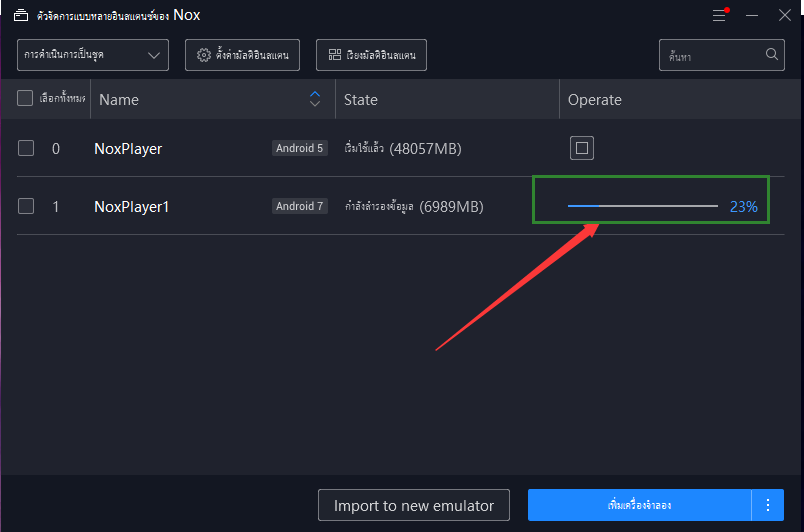804x532 pixels.
Task: Minimize the Nox multi-instance window
Action: (x=752, y=16)
